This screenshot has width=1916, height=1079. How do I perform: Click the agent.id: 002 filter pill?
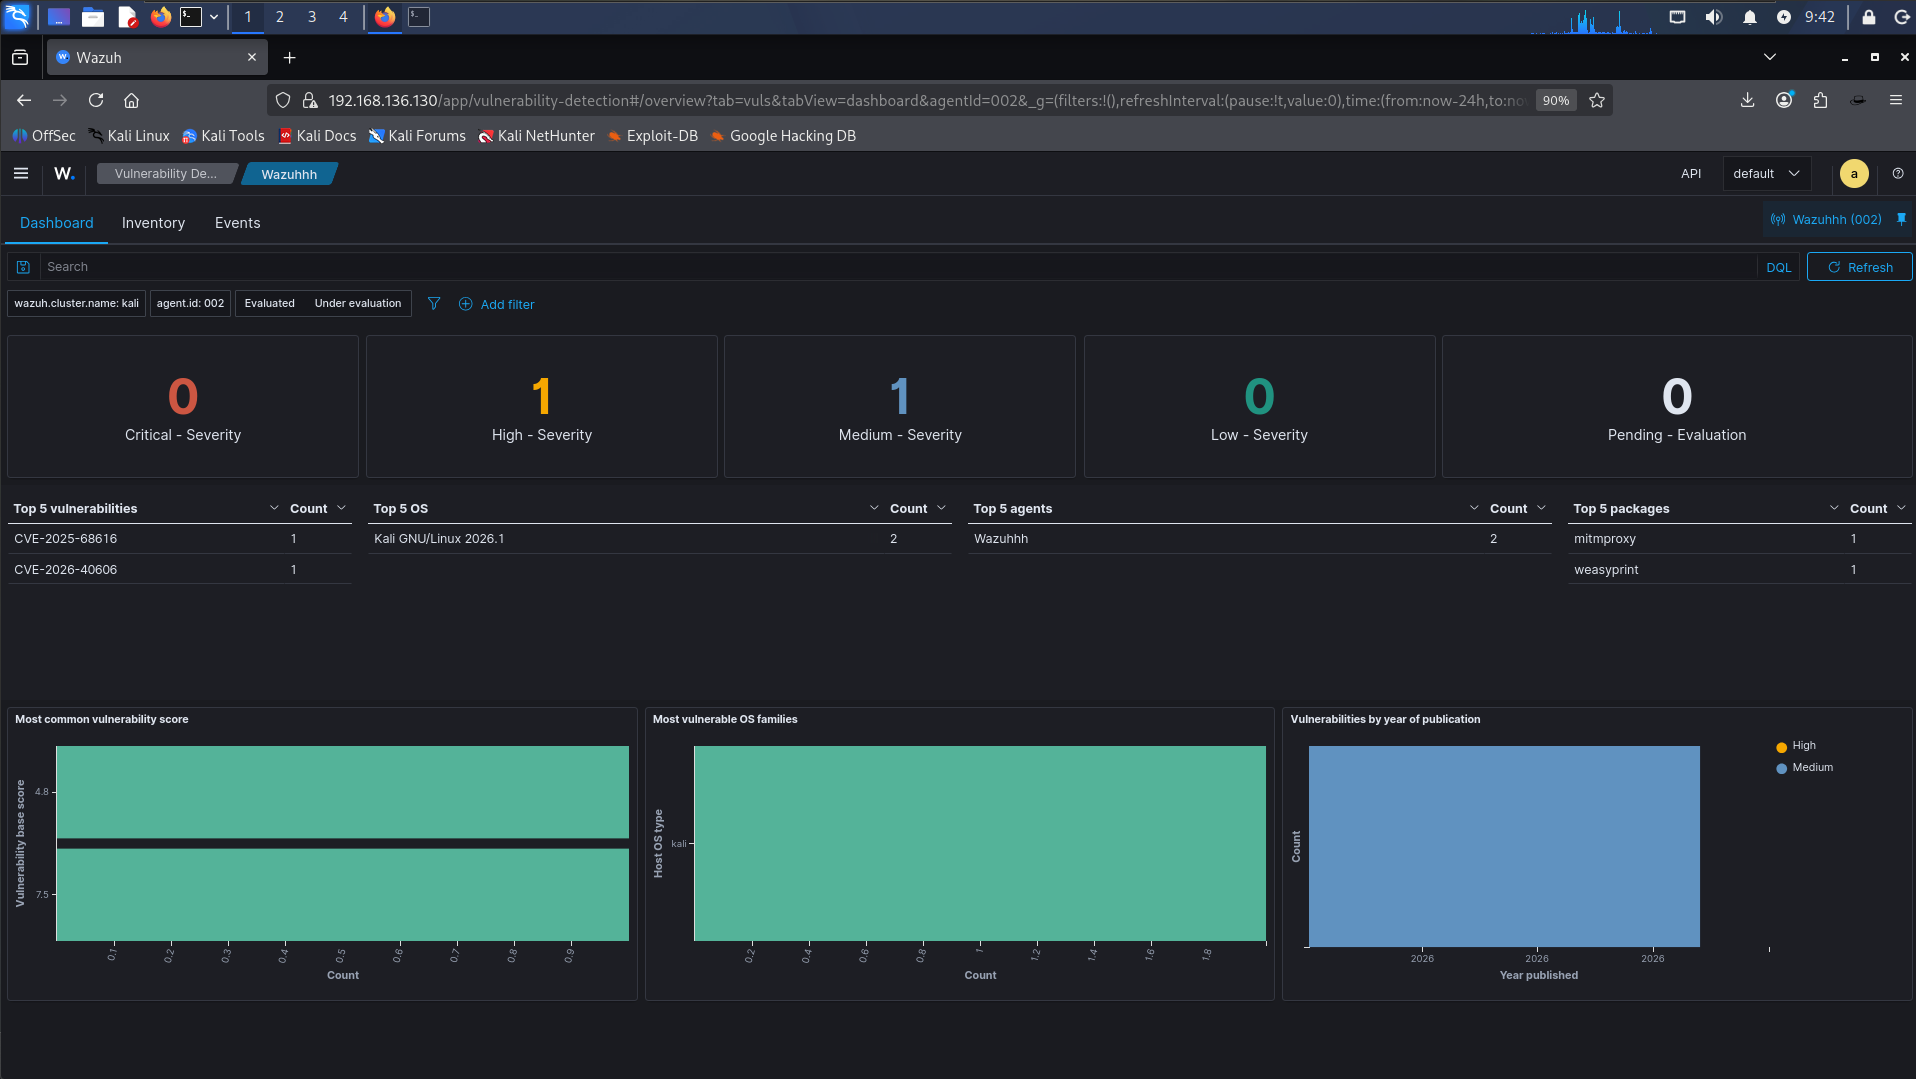(x=190, y=303)
